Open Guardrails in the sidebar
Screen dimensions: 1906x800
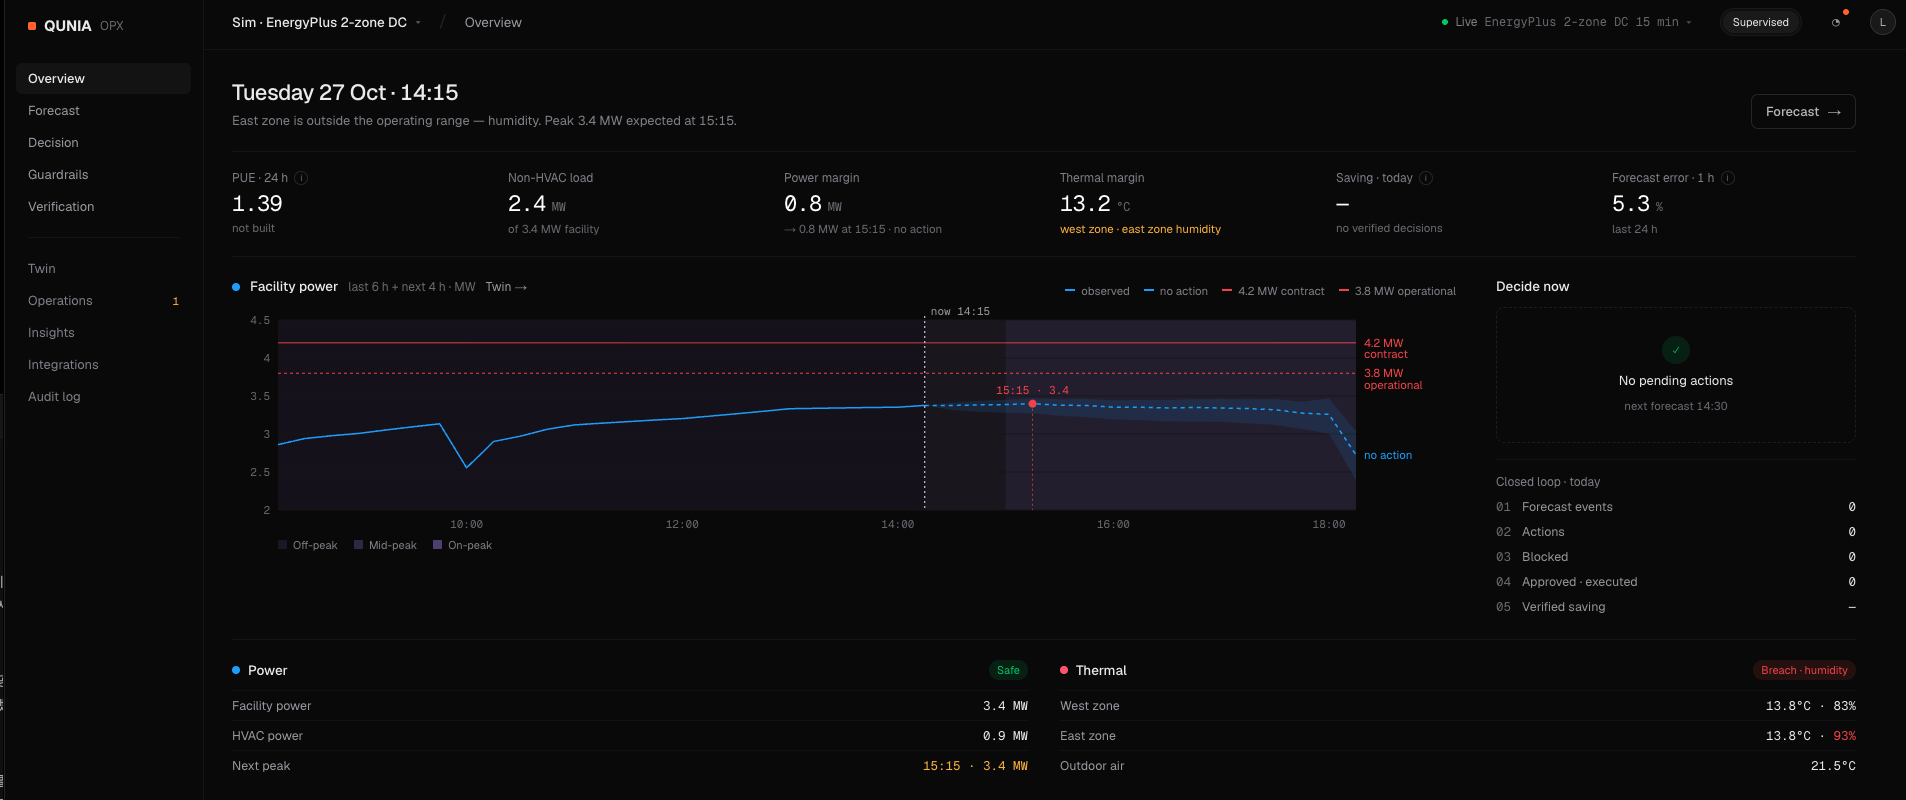[103, 175]
